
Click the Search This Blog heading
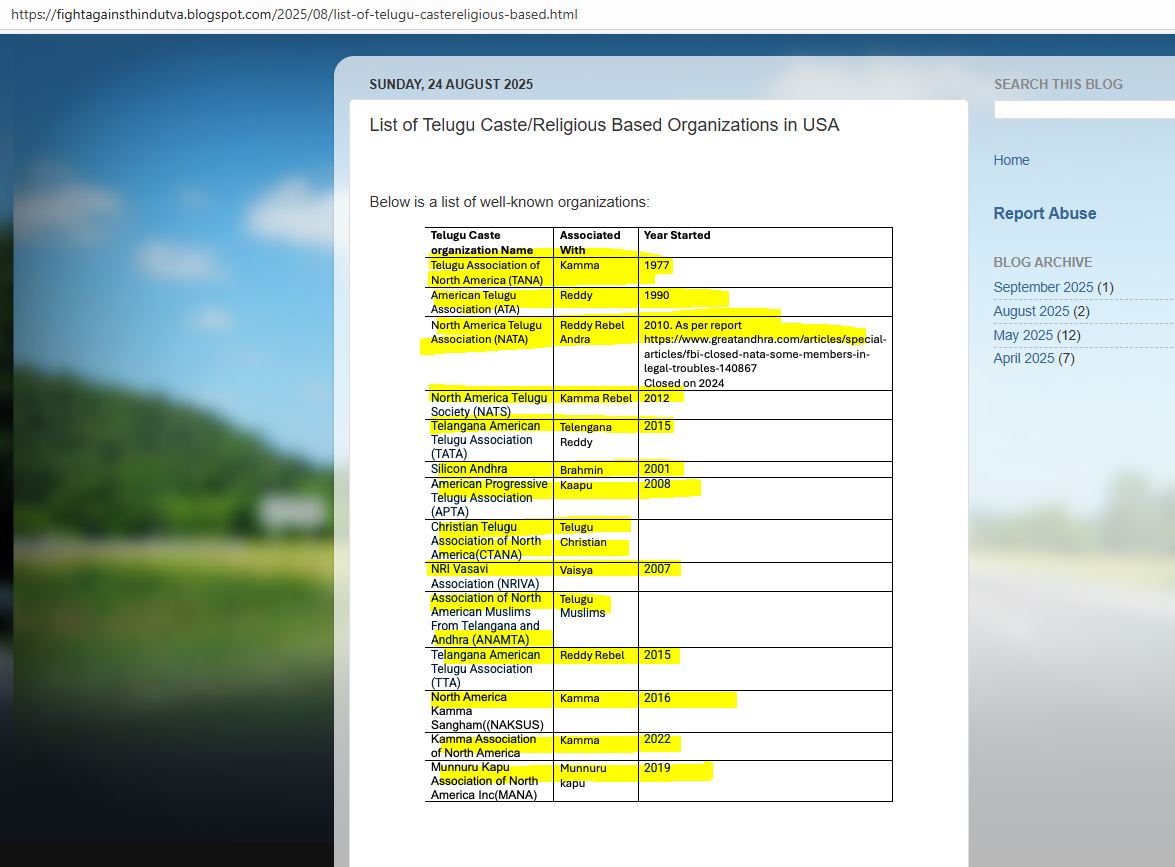coord(1058,84)
